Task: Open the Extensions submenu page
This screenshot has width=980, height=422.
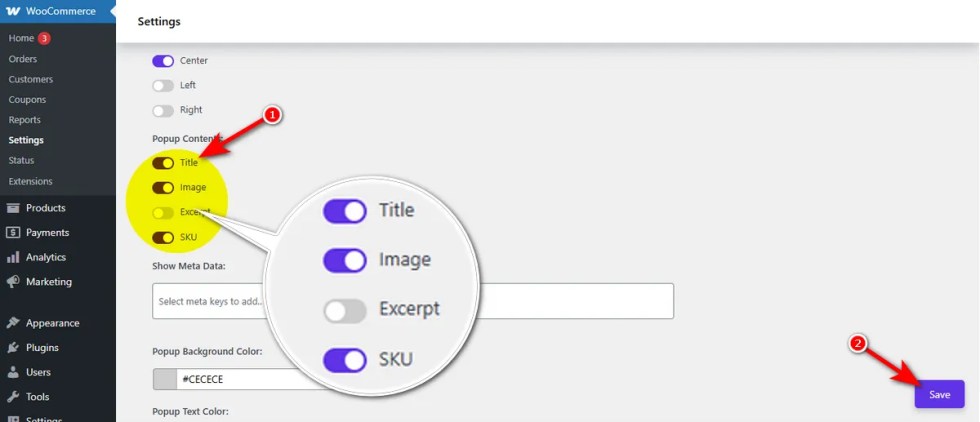Action: pyautogui.click(x=30, y=181)
